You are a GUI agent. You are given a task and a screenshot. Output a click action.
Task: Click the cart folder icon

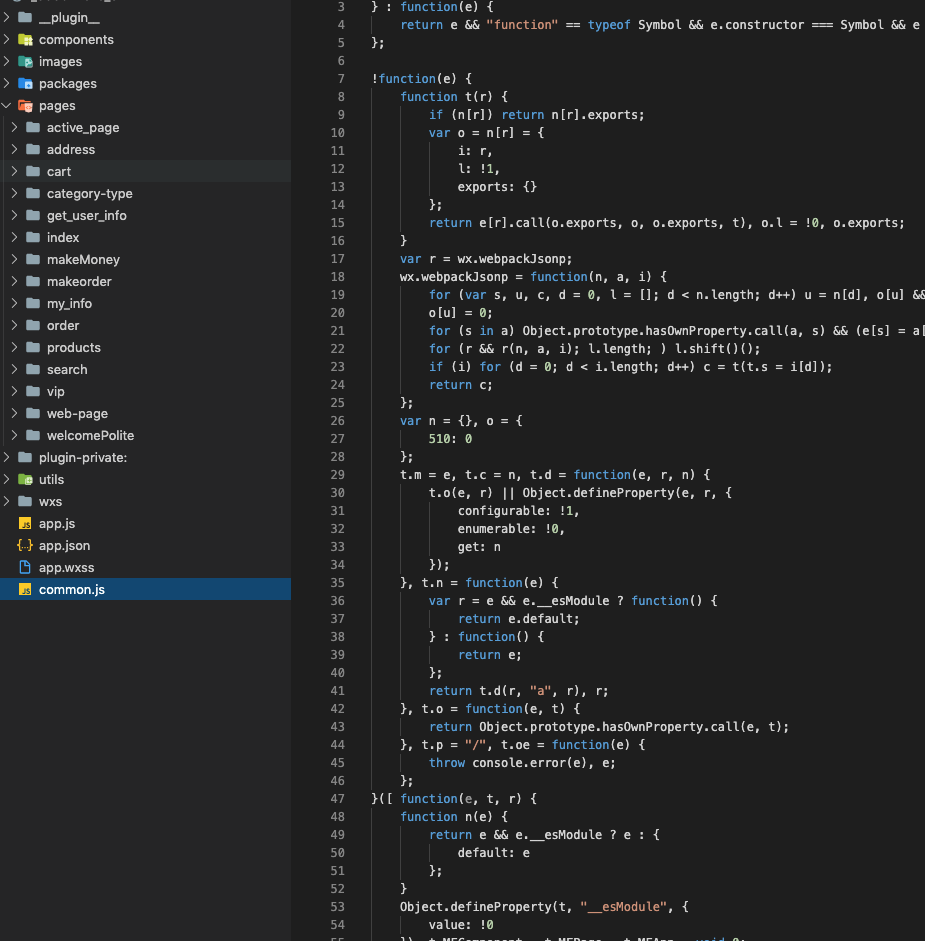click(x=34, y=172)
